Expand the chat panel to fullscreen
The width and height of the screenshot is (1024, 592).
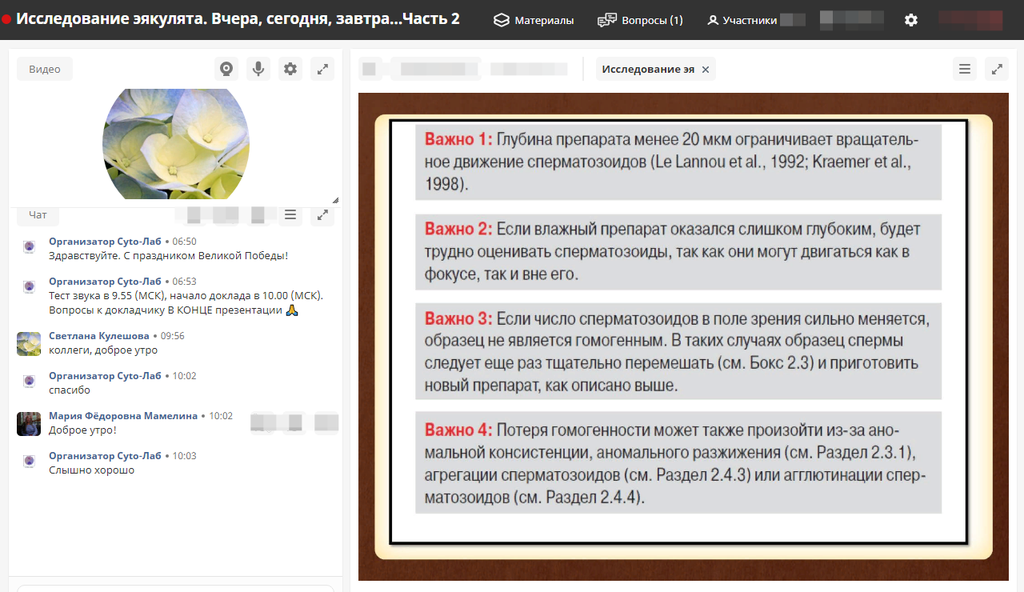pos(322,215)
